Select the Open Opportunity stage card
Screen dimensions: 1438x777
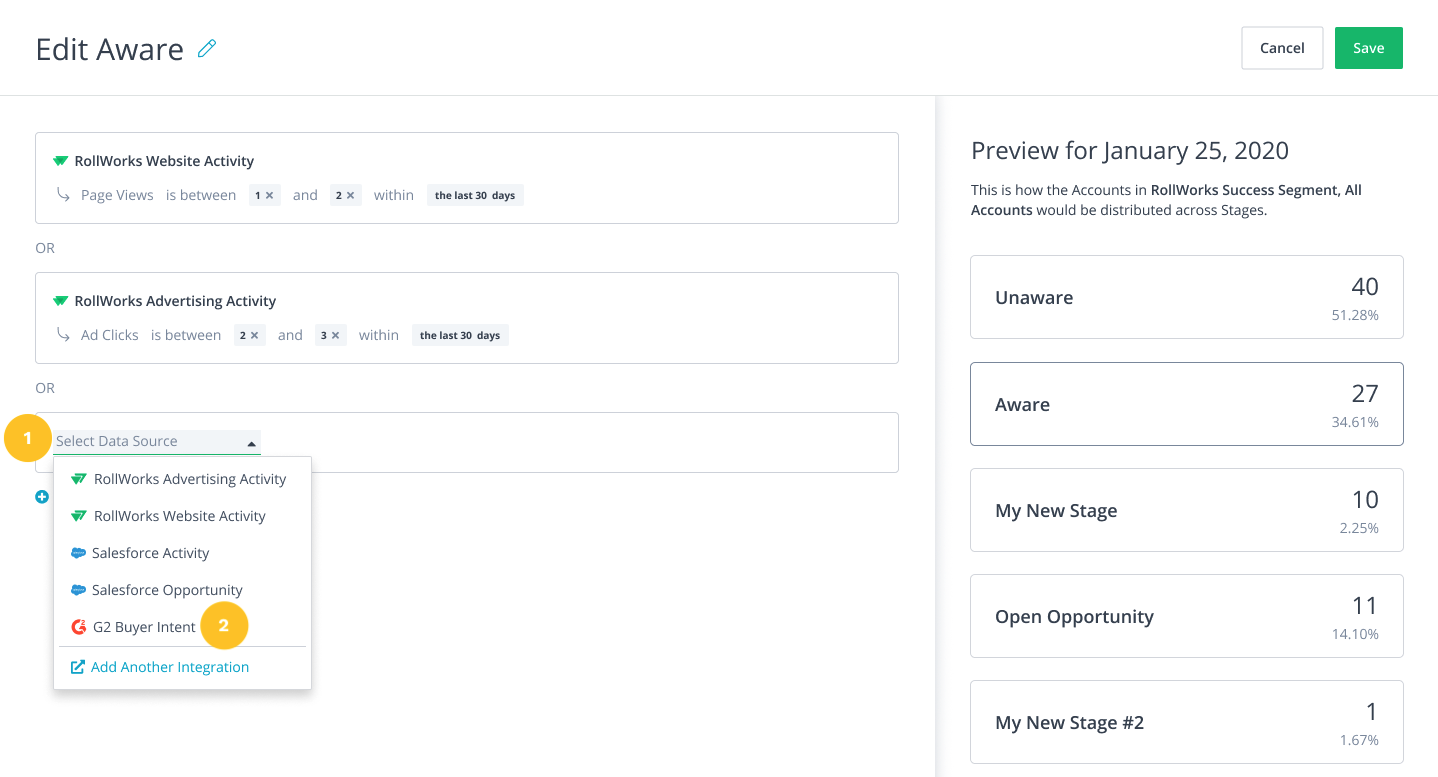pyautogui.click(x=1186, y=616)
